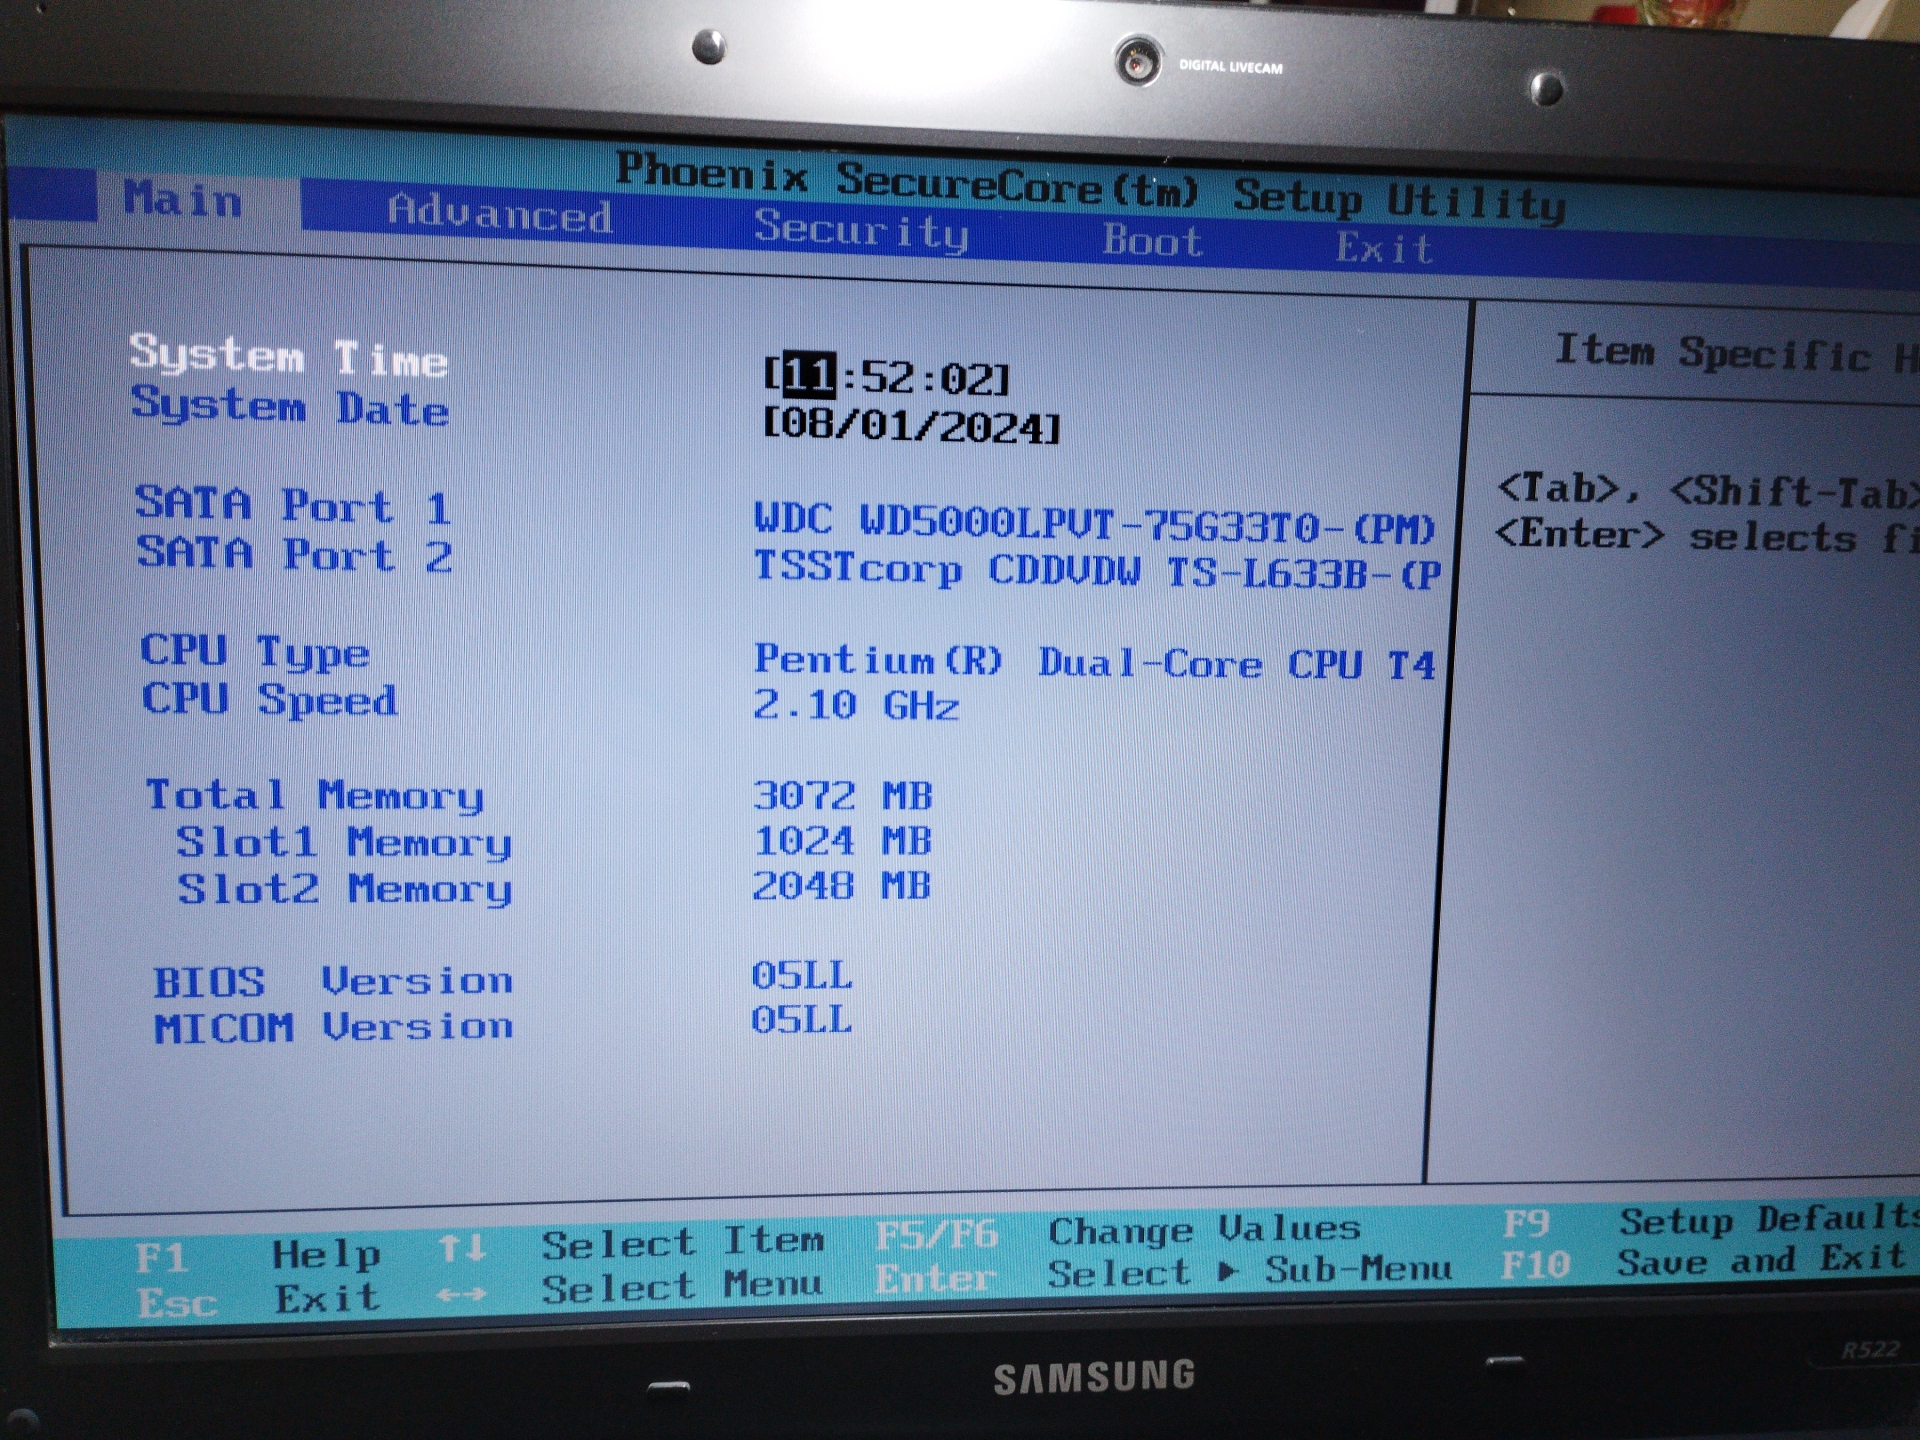Click the Tab, Shift-Tab help line

point(1708,491)
